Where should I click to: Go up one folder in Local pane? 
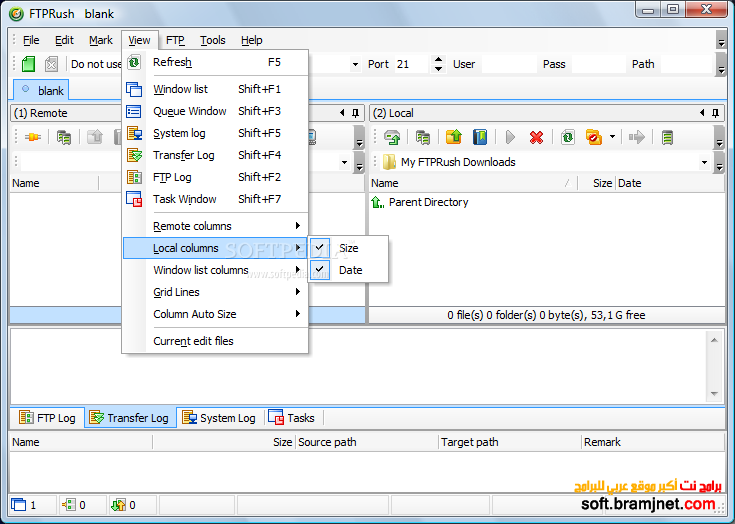[x=454, y=137]
